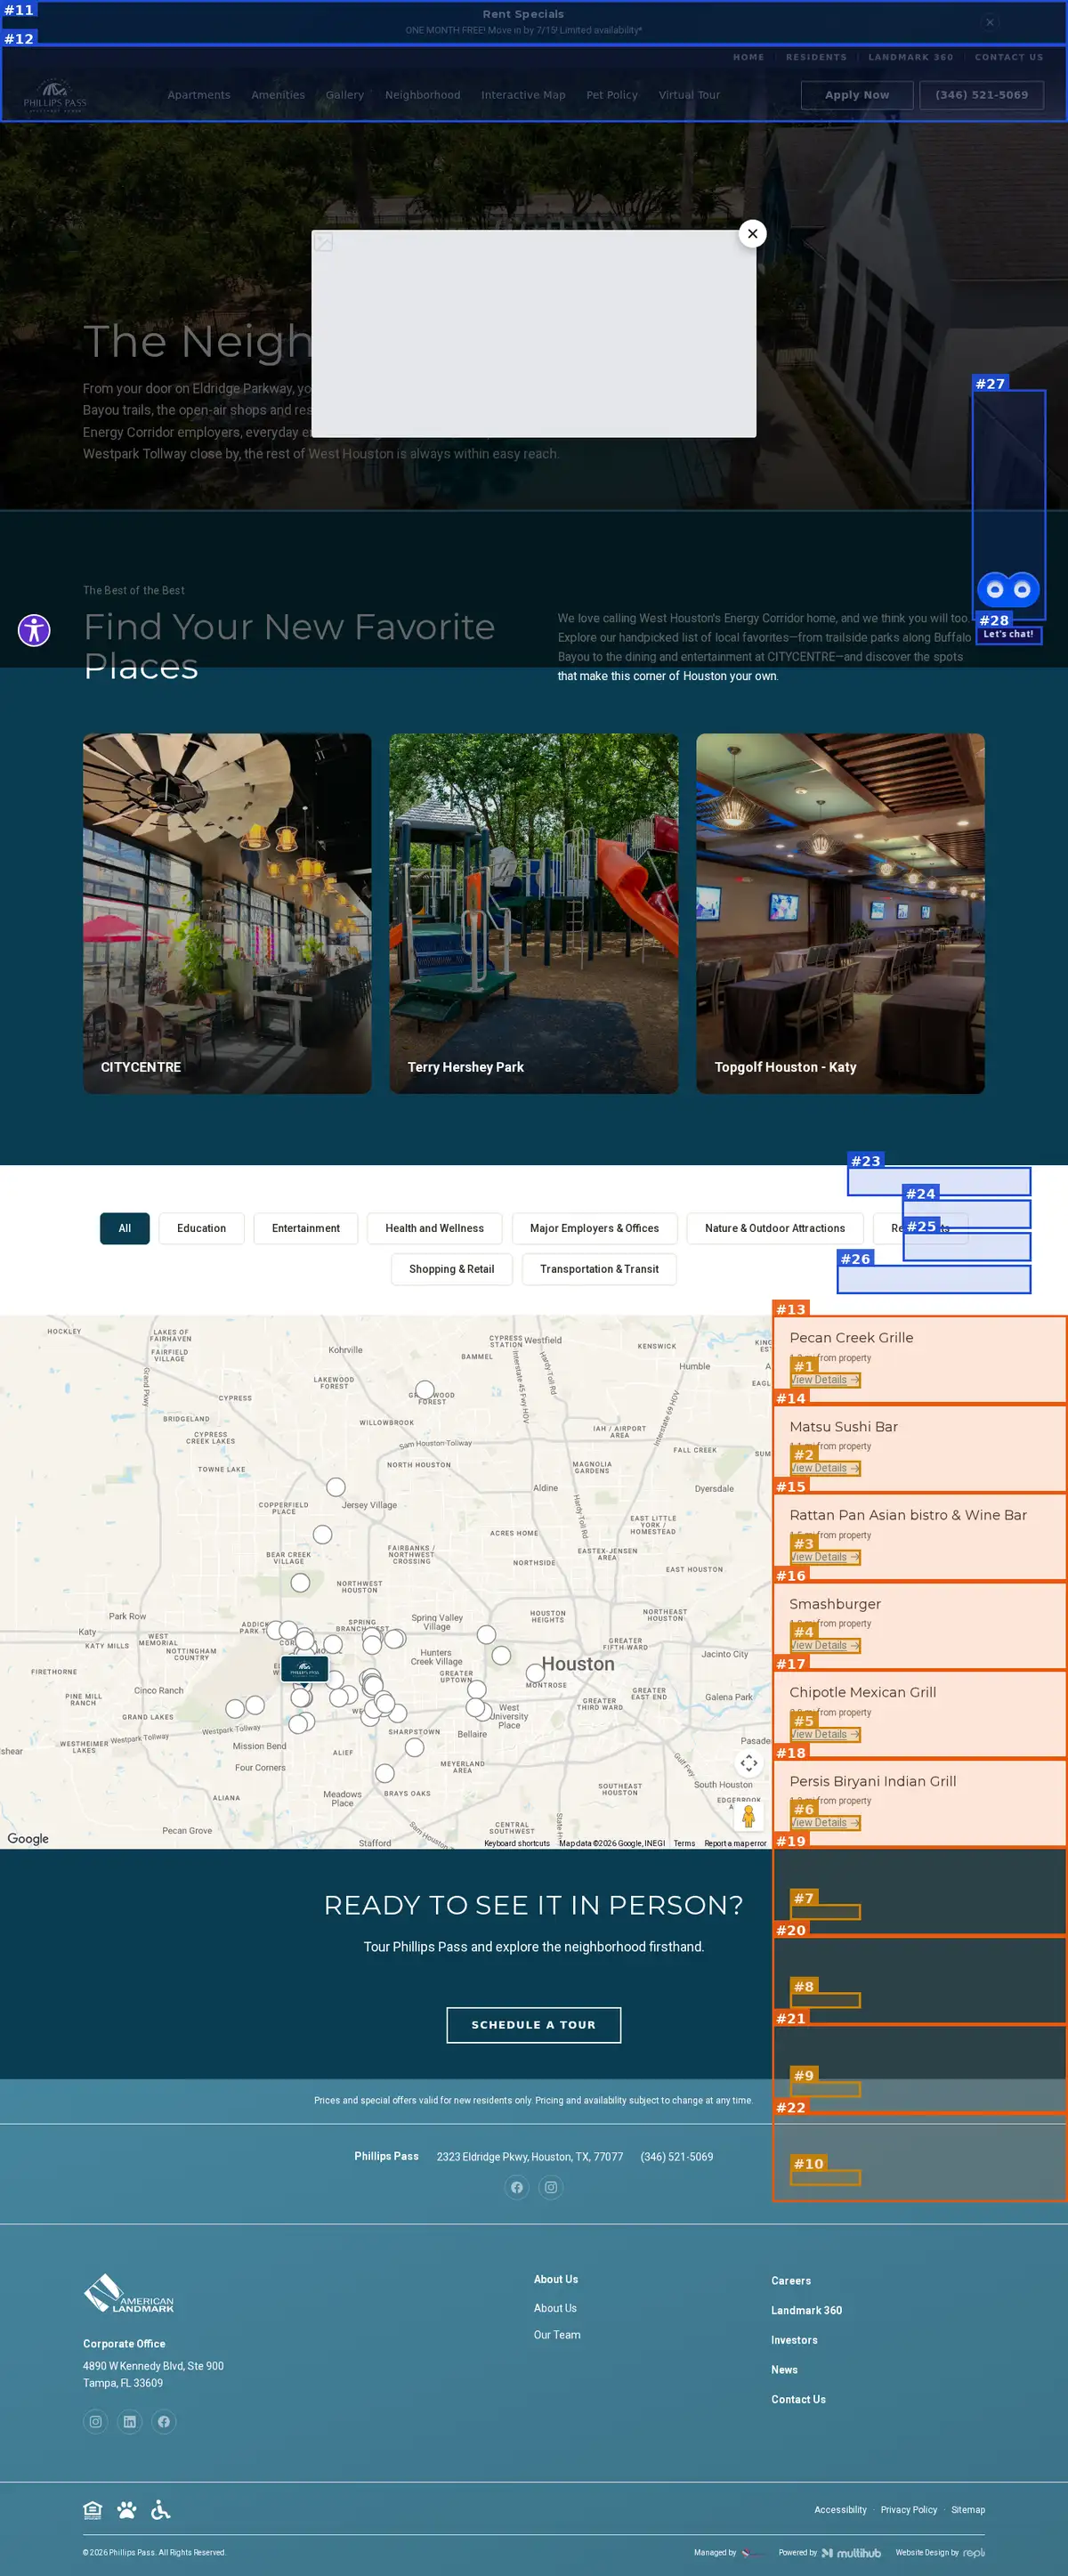Click Keyboard shortcuts on the map

click(x=517, y=1843)
